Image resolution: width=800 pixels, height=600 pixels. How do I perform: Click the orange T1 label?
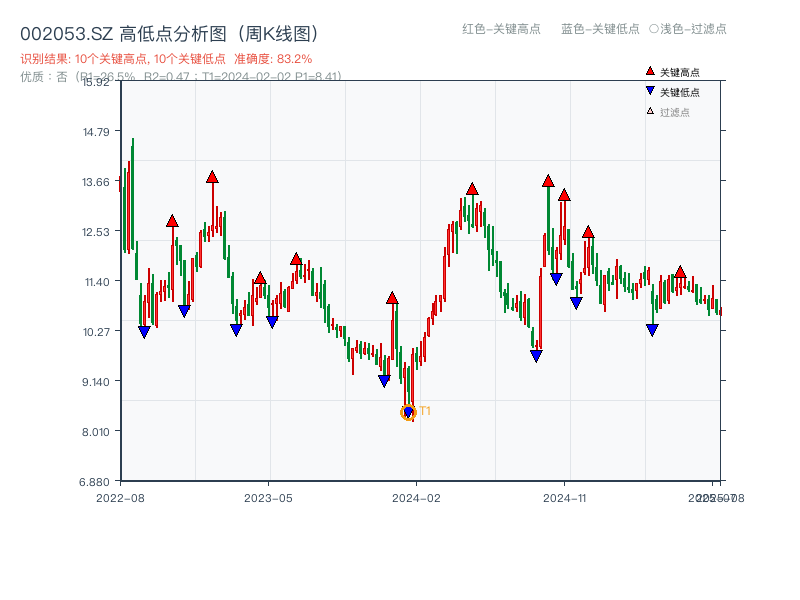point(425,411)
